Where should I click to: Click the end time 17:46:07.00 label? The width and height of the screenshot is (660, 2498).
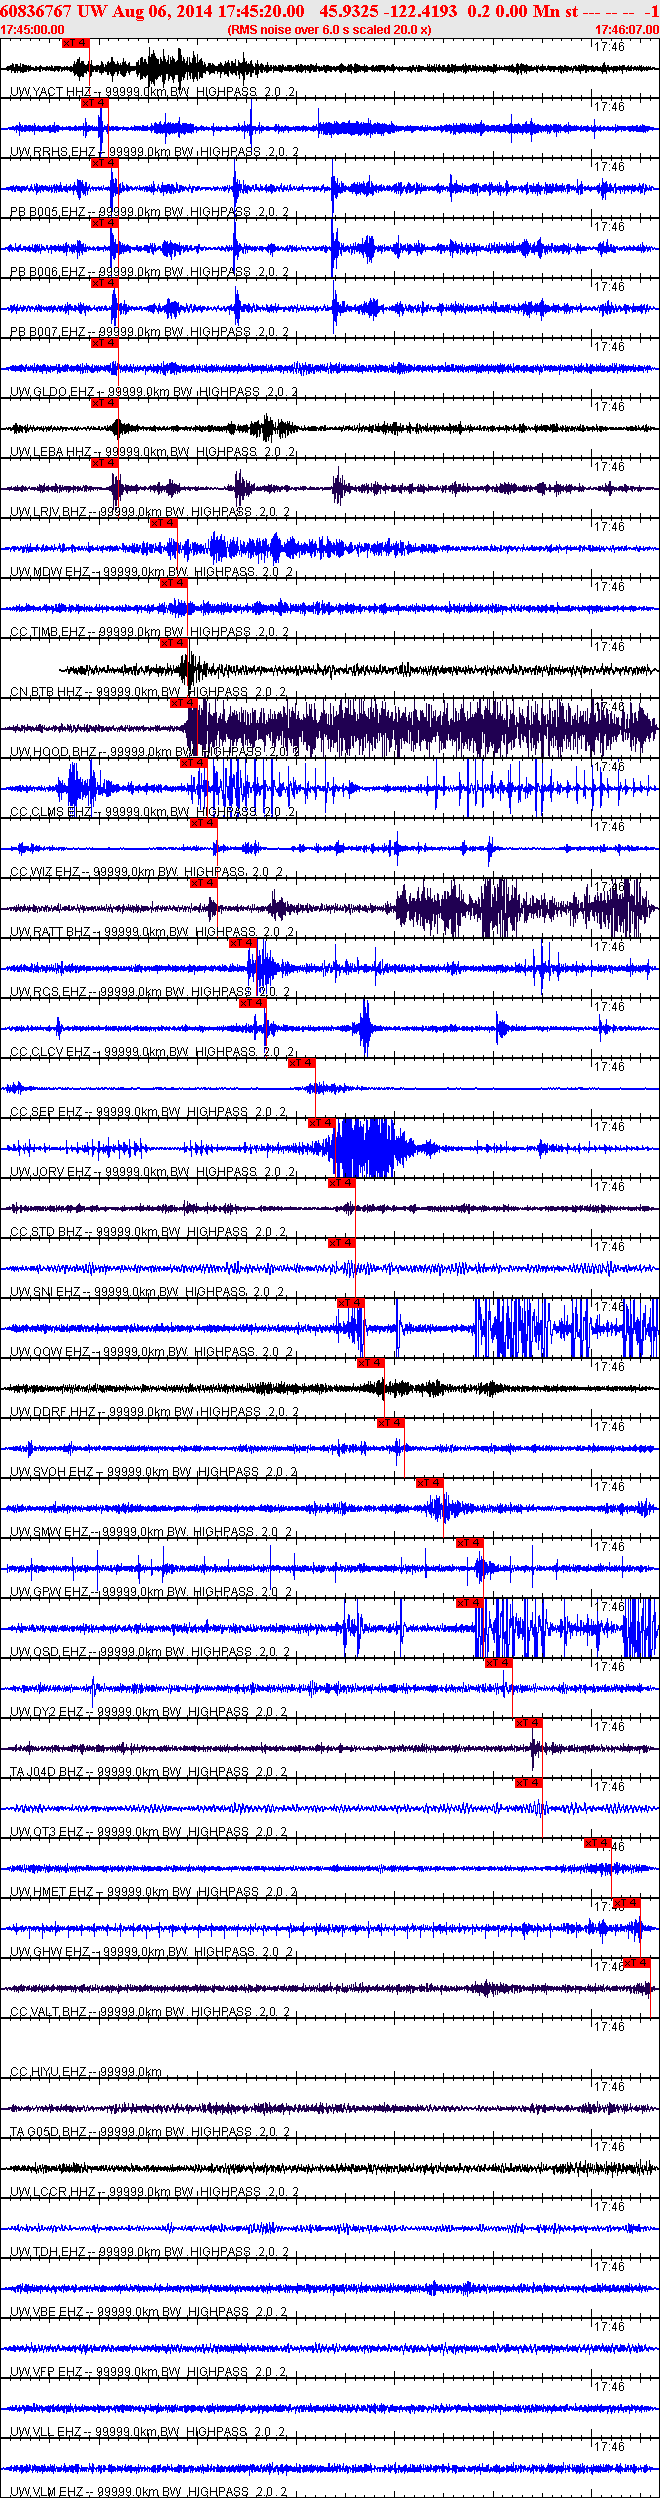coord(627,30)
